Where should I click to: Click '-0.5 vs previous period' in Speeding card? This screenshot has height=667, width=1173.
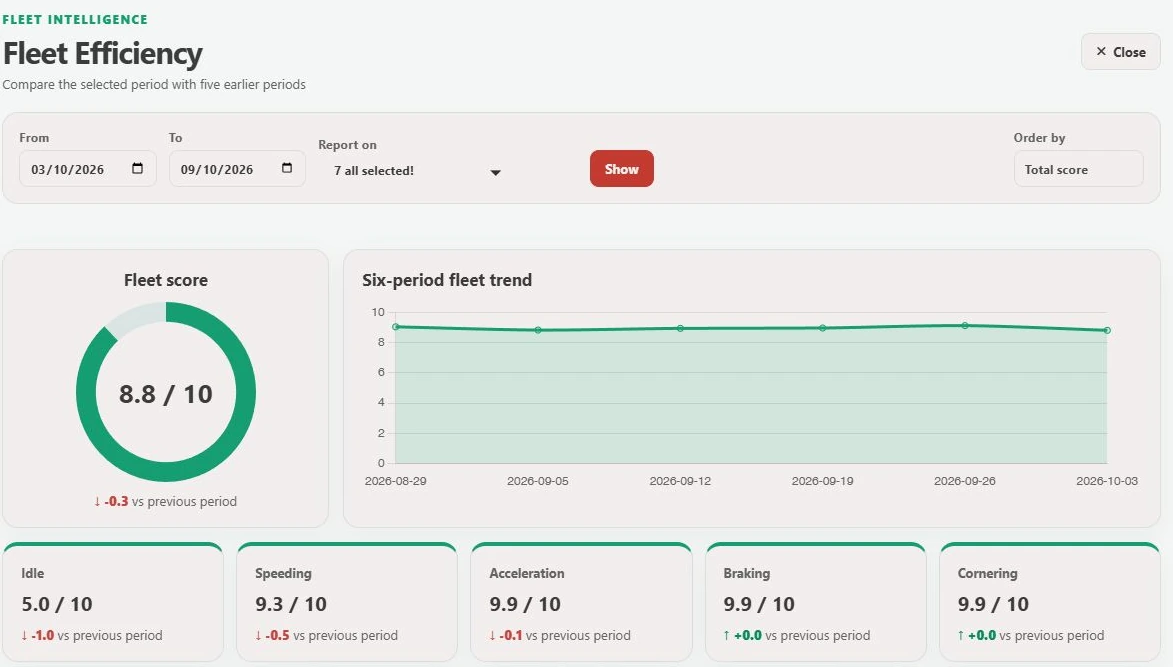[326, 636]
